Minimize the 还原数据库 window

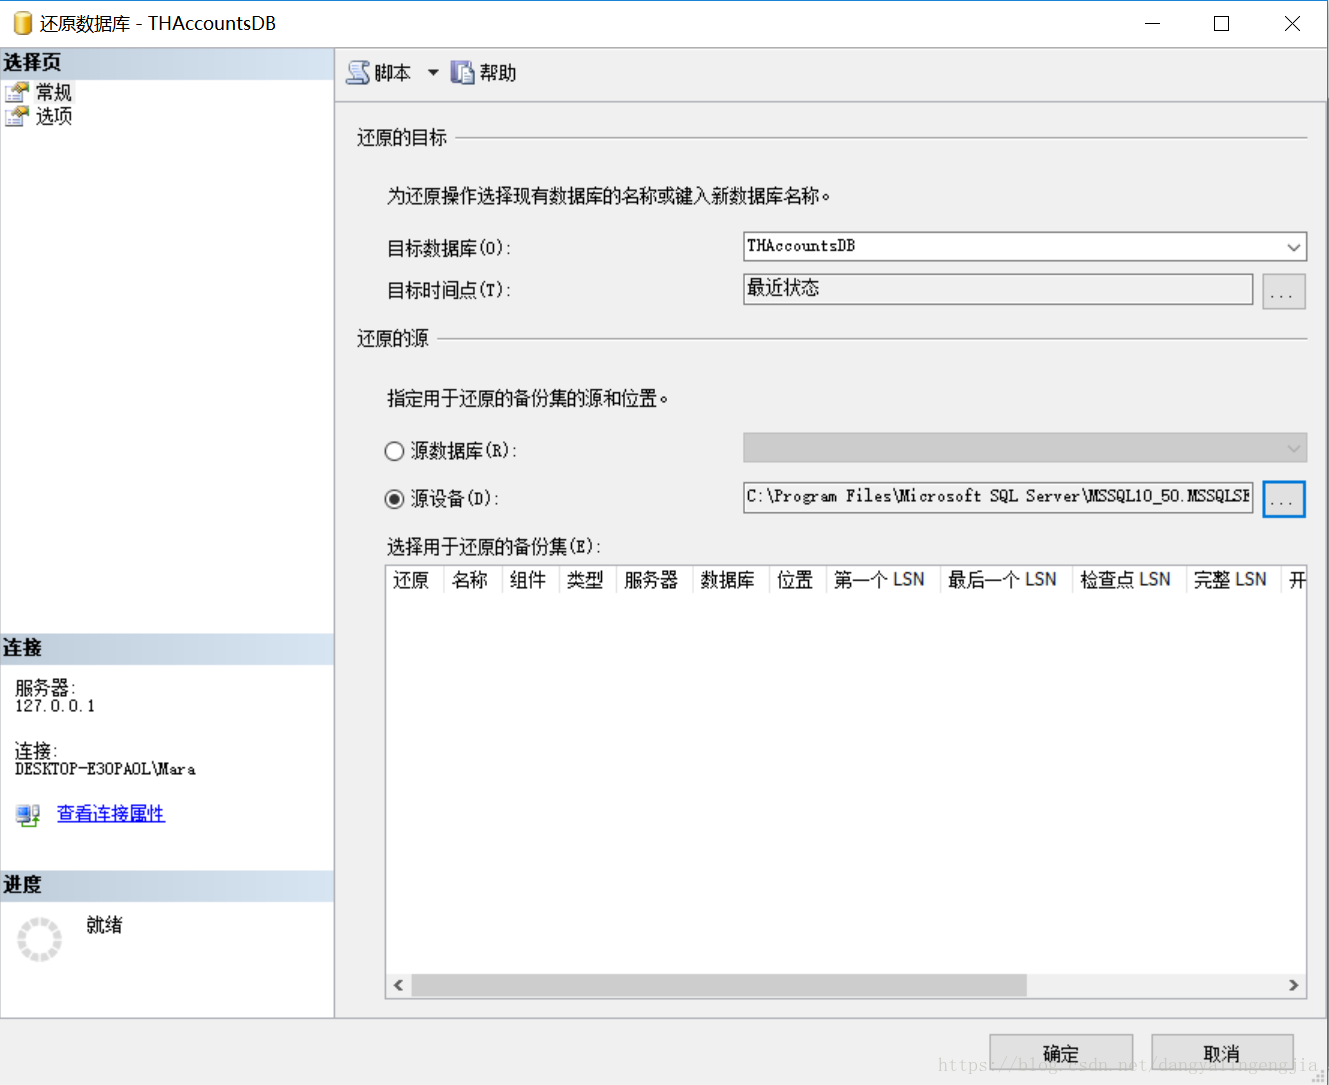click(x=1152, y=23)
